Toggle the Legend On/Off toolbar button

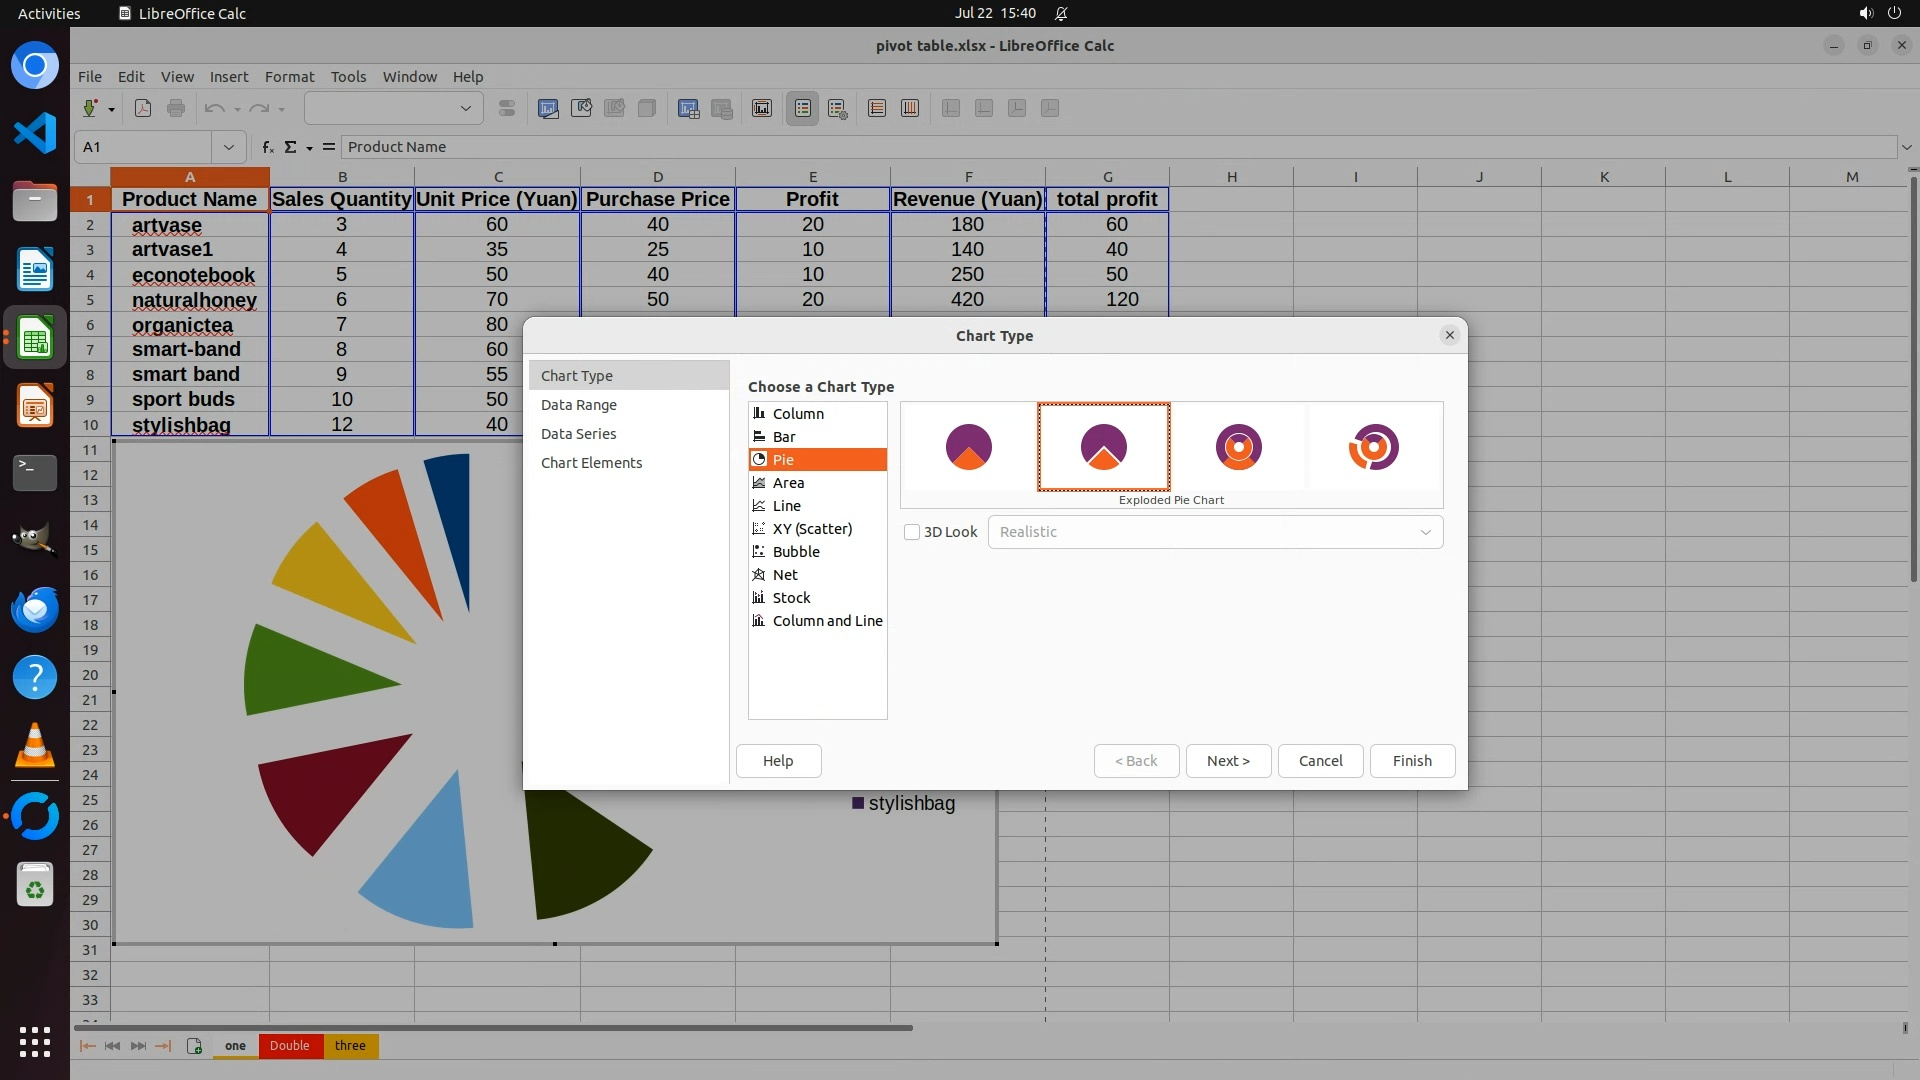[803, 108]
